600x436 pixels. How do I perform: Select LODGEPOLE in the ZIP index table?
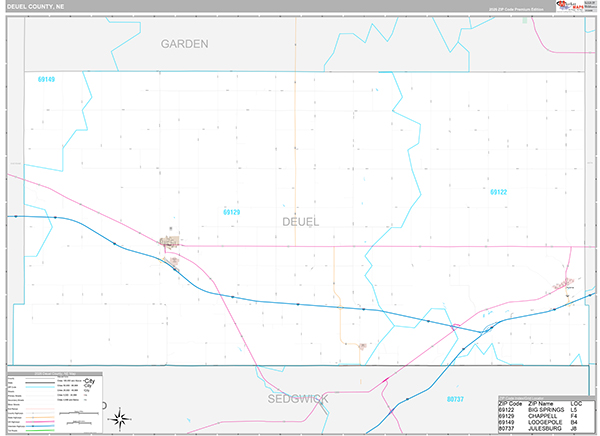545,422
